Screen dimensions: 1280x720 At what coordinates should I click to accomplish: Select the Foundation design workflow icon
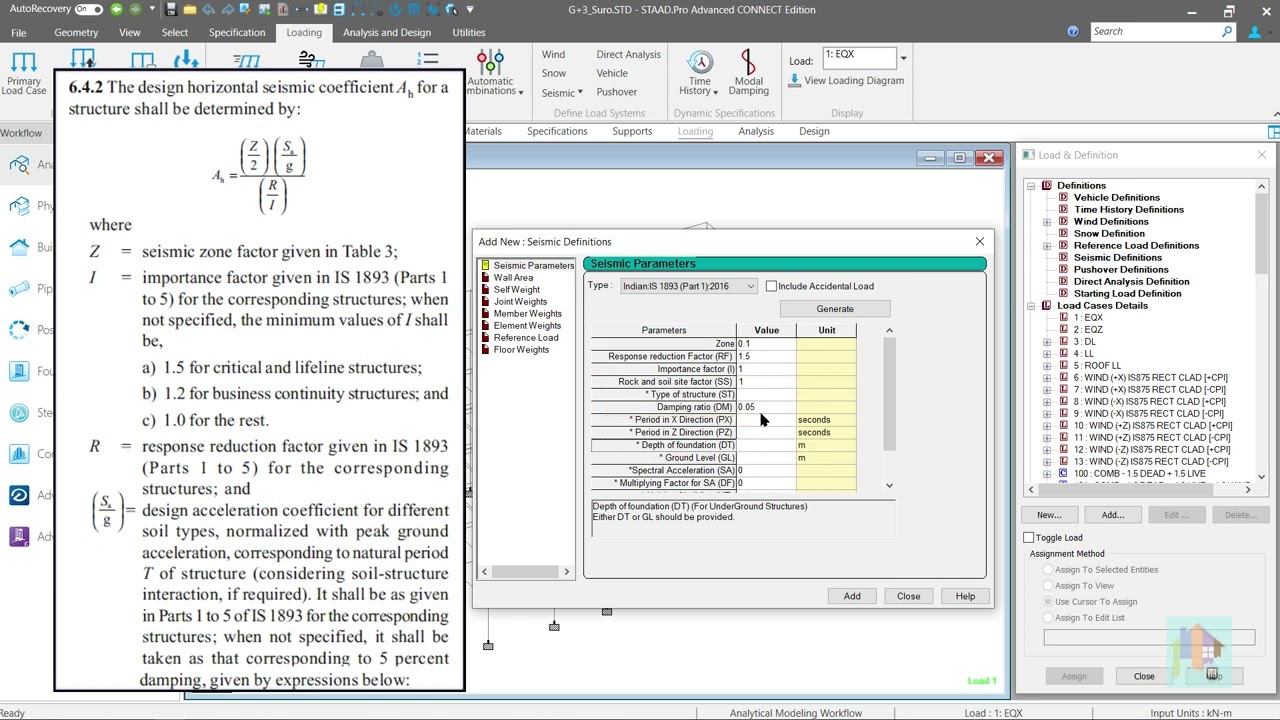tap(19, 371)
